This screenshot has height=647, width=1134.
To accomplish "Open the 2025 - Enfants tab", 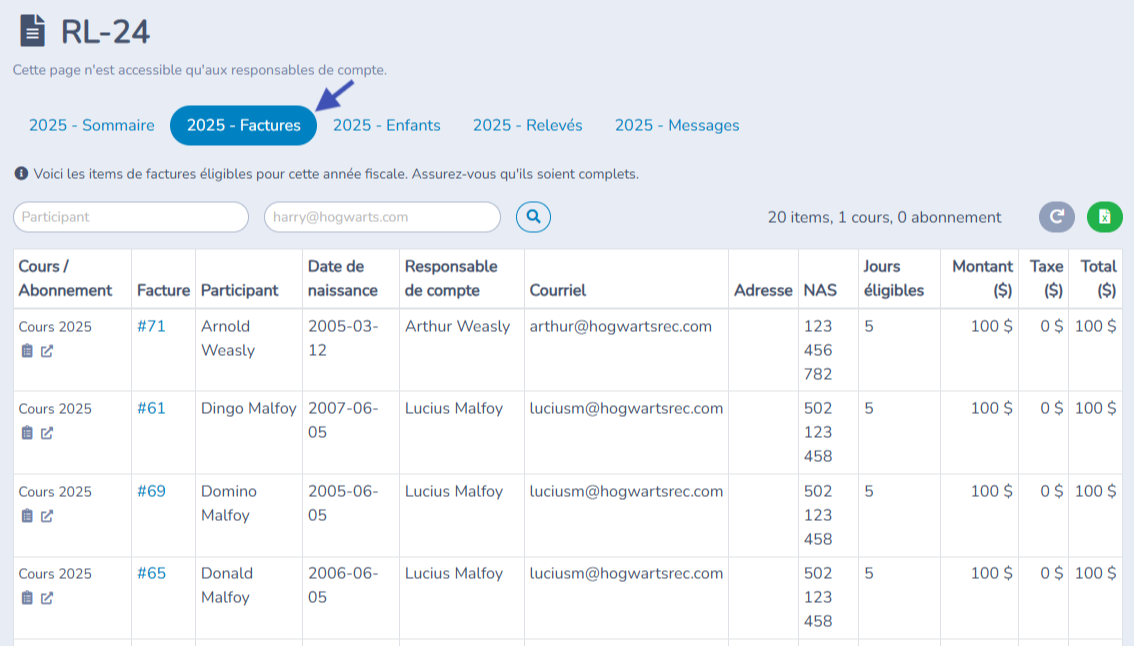I will (386, 125).
